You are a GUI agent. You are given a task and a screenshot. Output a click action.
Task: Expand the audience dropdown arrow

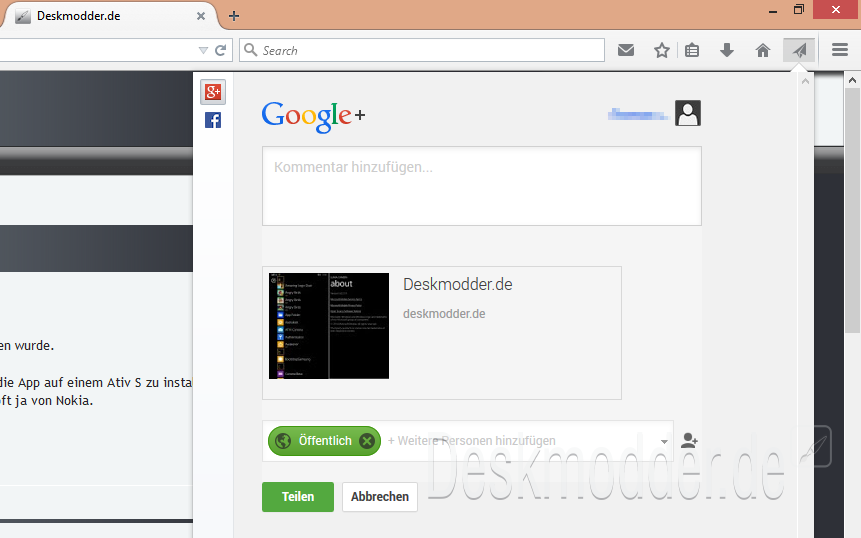coord(664,442)
